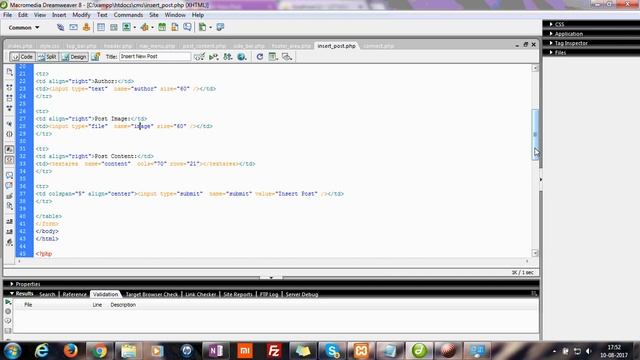Expand the Tag Inspector panel
This screenshot has width=640, height=360.
551,43
